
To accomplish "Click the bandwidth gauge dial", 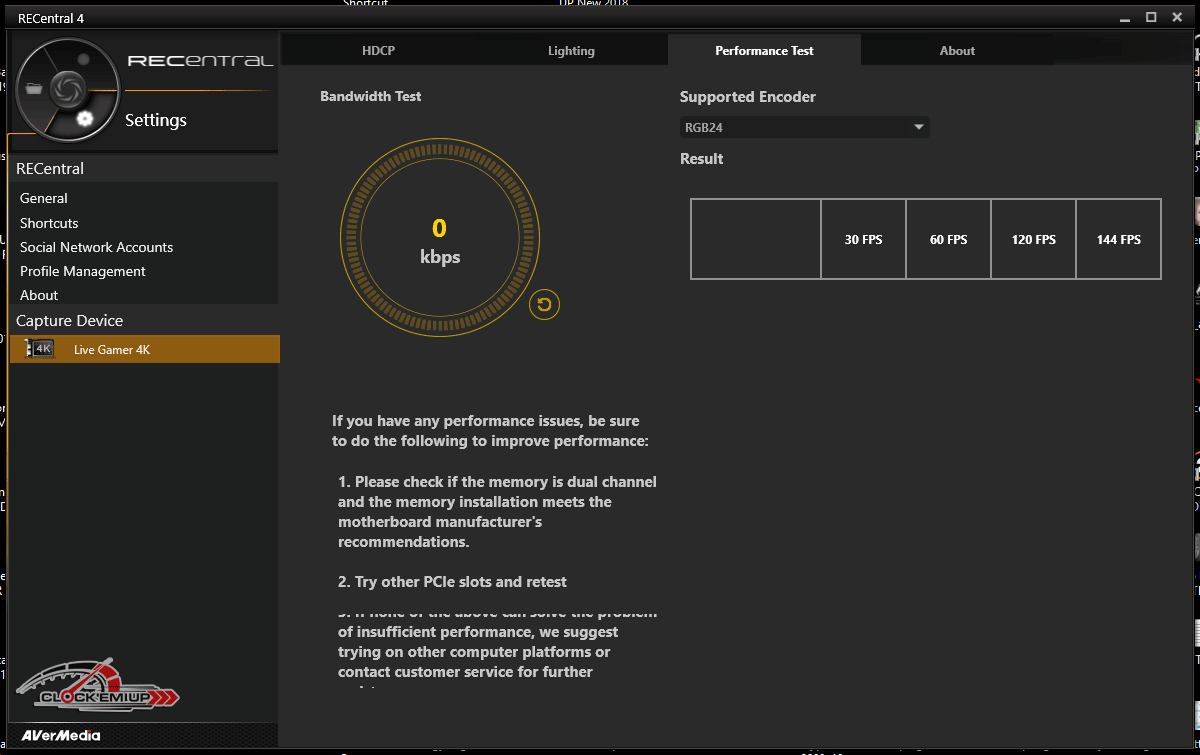I will click(440, 240).
